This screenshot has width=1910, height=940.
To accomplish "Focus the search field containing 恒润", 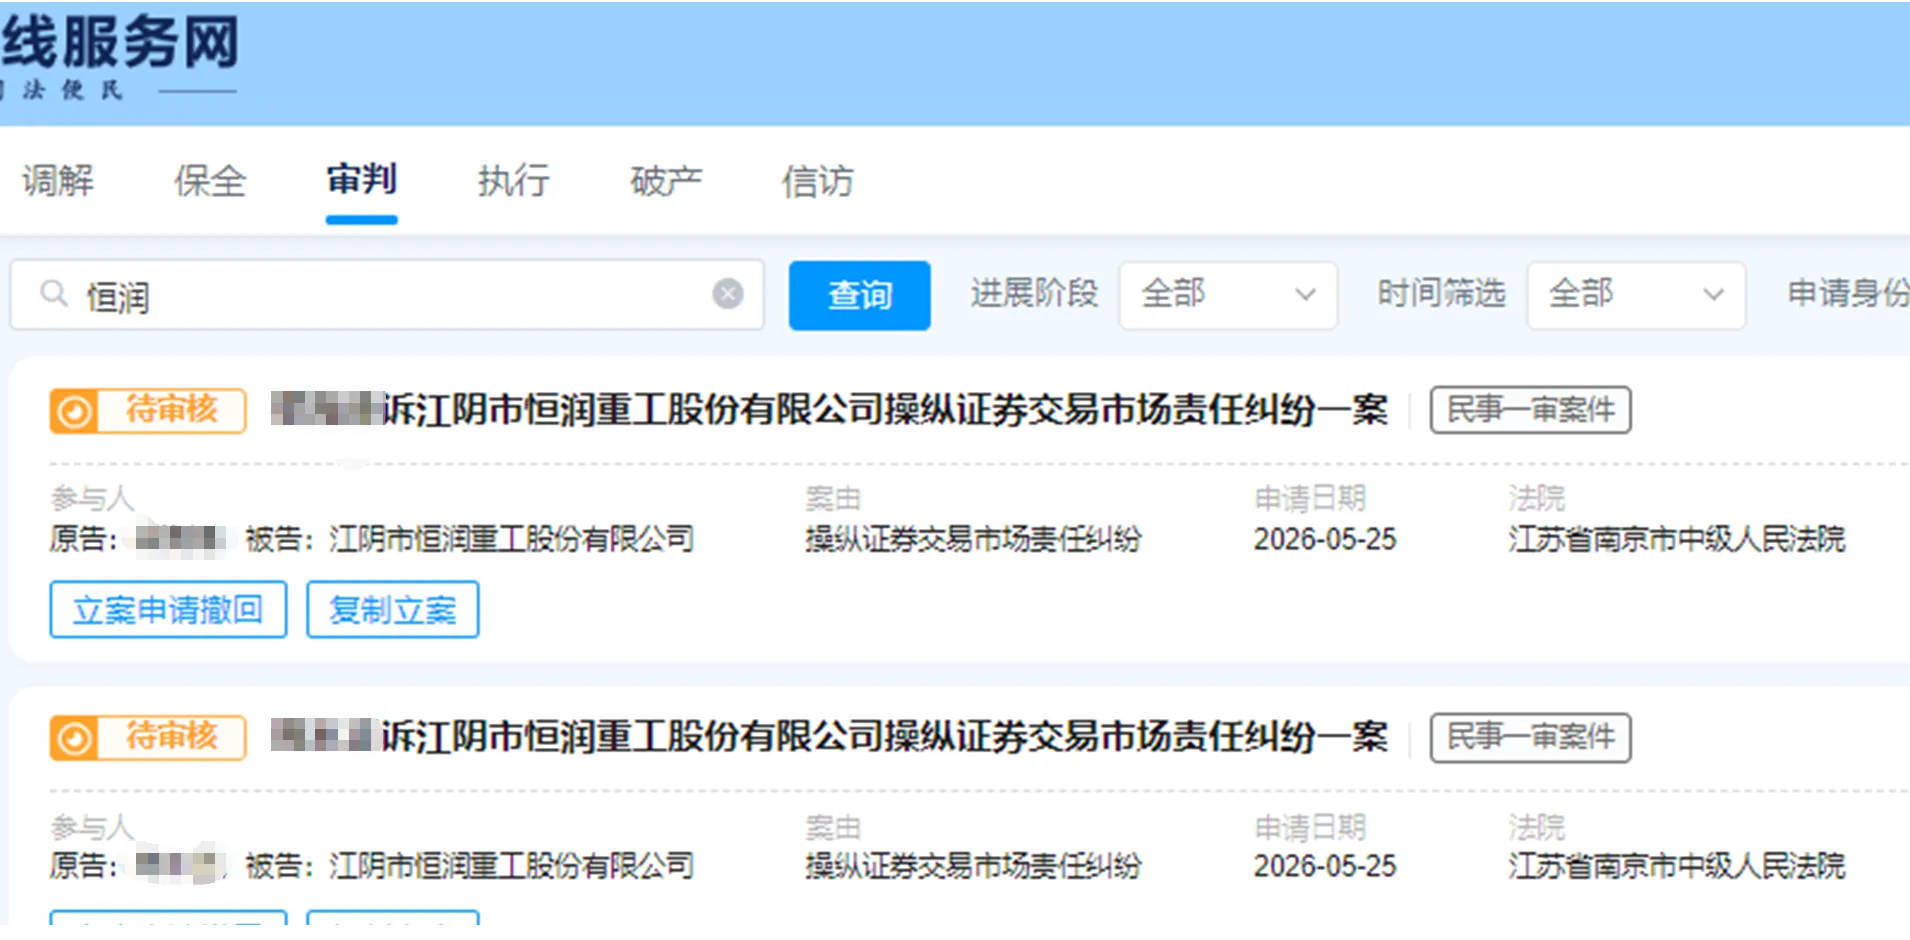I will pyautogui.click(x=388, y=295).
